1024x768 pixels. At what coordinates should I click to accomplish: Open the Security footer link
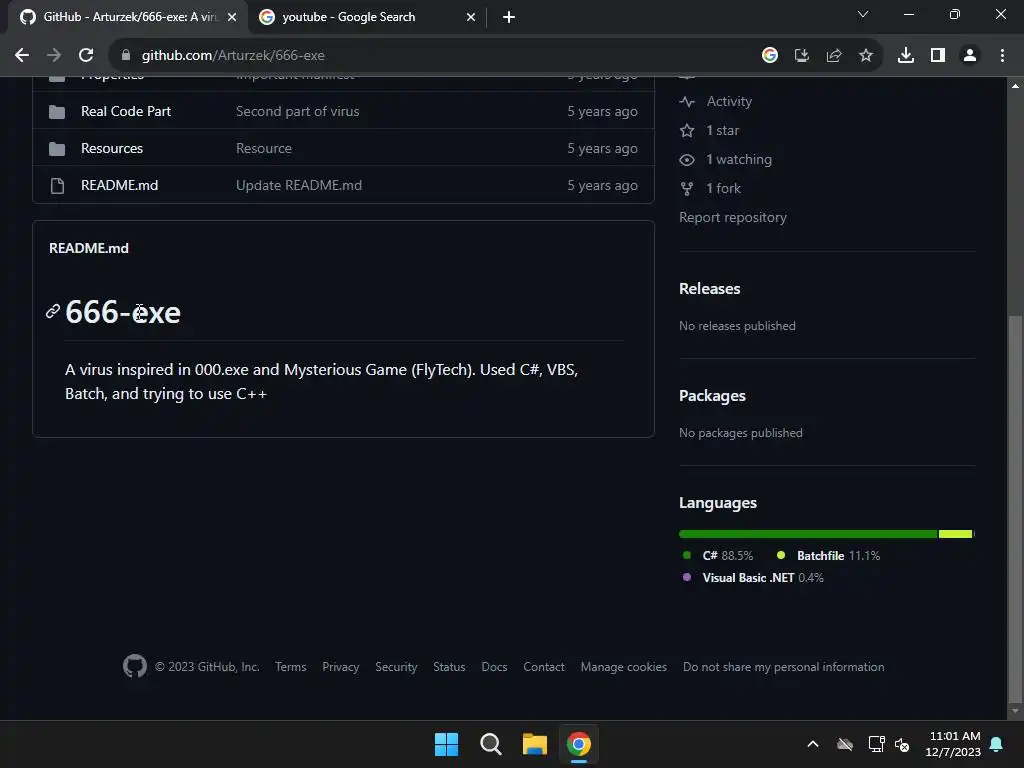[396, 667]
